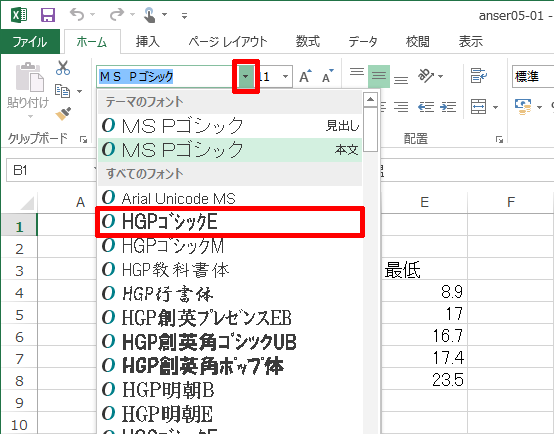Select column E header
The image size is (554, 434).
coord(424,203)
